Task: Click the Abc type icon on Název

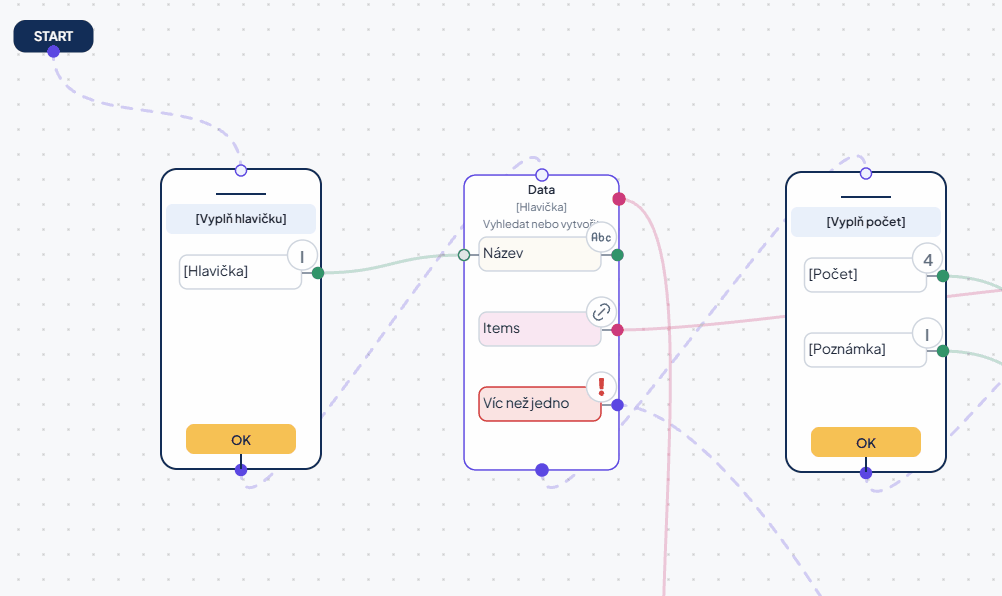Action: pyautogui.click(x=601, y=238)
